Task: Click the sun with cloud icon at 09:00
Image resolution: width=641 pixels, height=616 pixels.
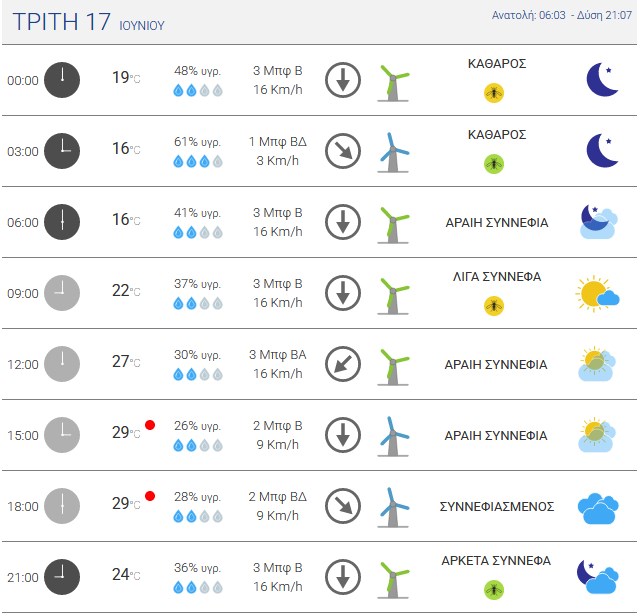Action: (x=598, y=293)
